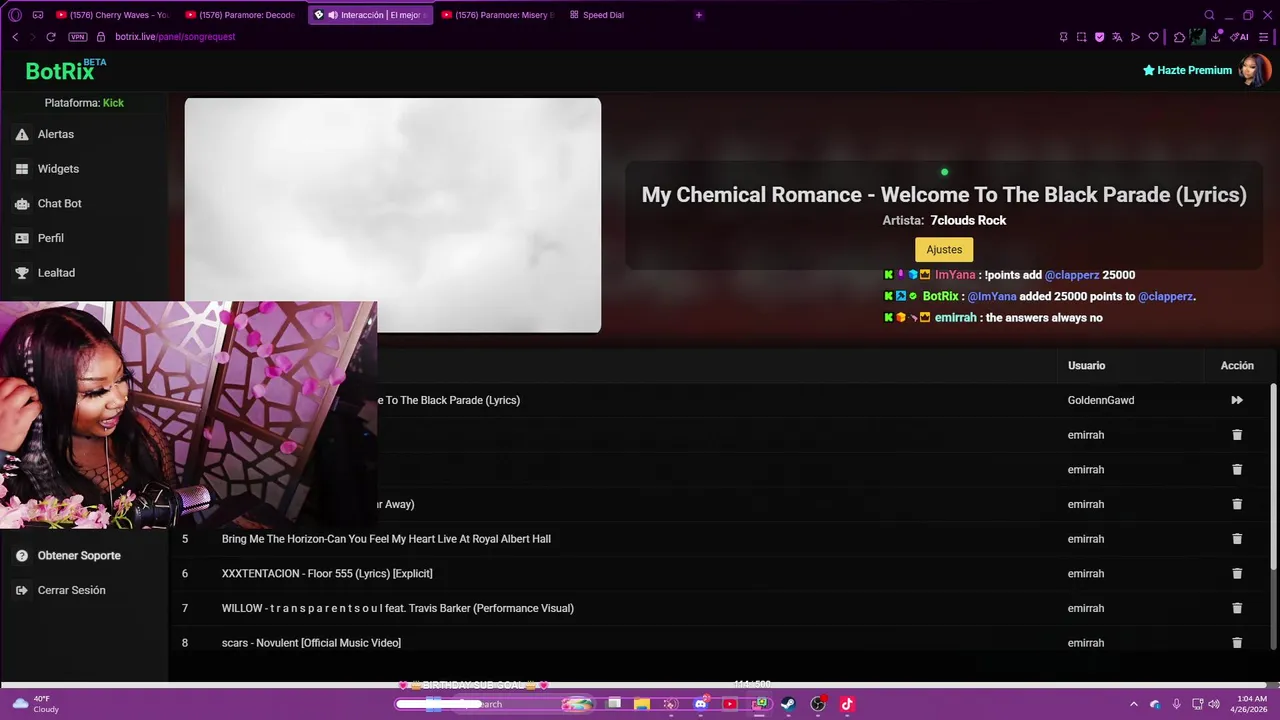1280x720 pixels.
Task: Click the Acción column header
Action: 1237,366
